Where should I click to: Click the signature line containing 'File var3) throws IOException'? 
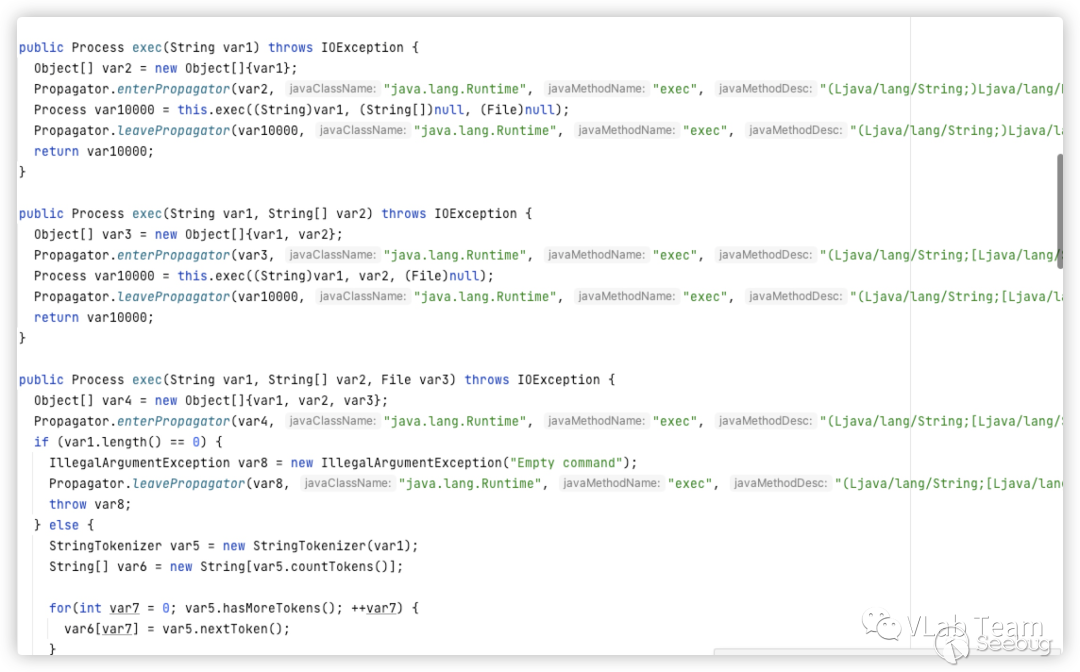tap(317, 379)
